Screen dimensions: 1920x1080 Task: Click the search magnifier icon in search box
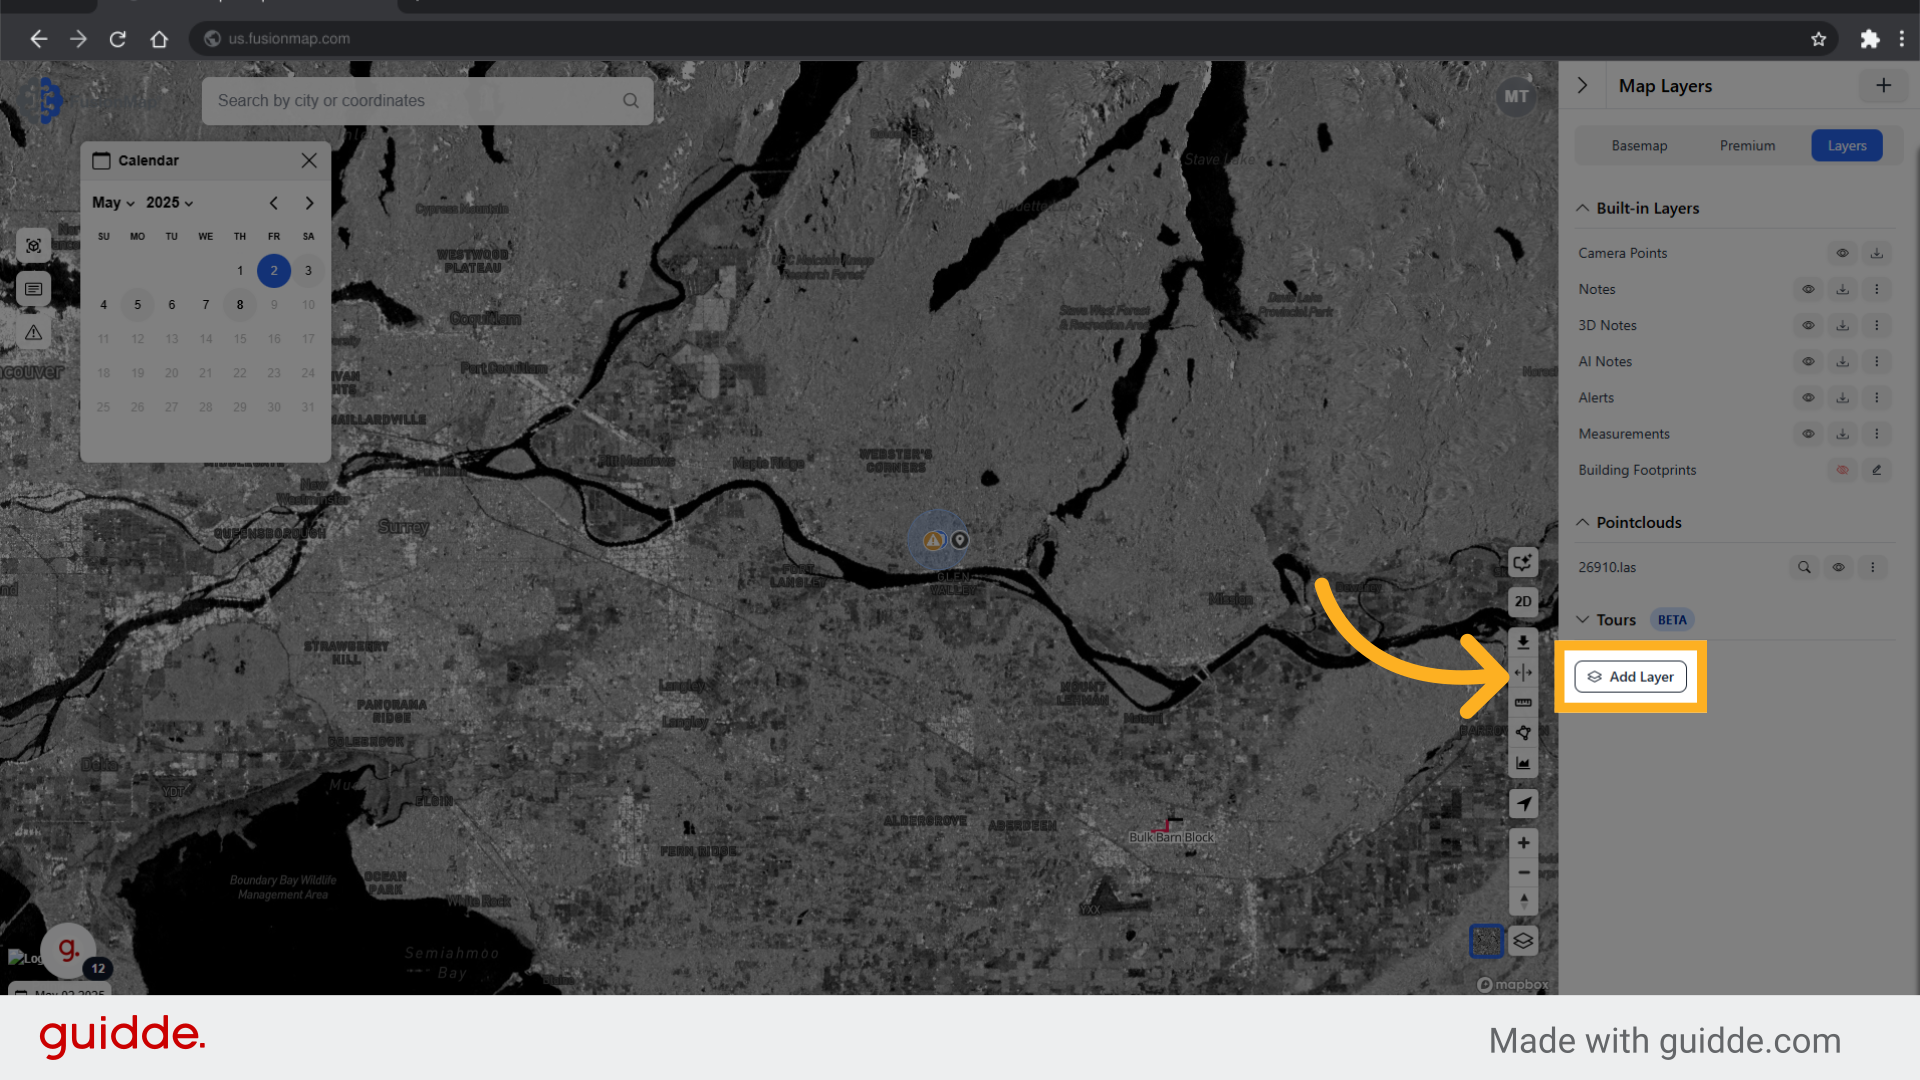pyautogui.click(x=631, y=100)
